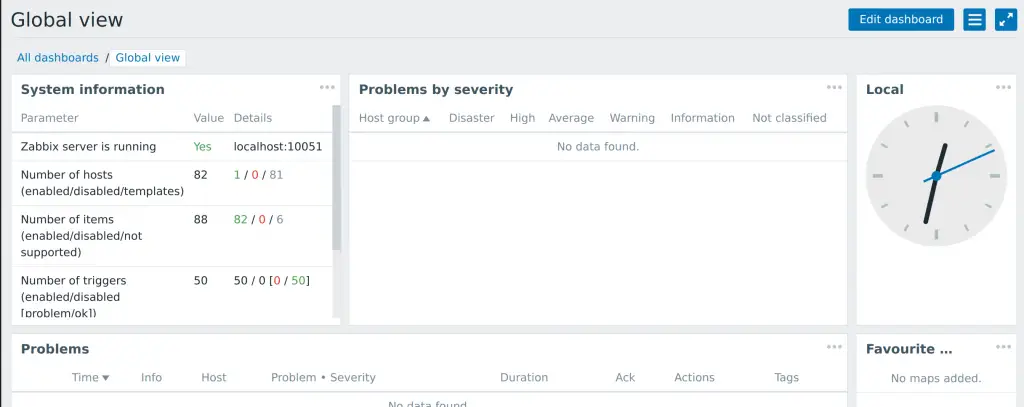This screenshot has height=407, width=1024.
Task: Open Problems widget three-dot menu
Action: pos(834,347)
